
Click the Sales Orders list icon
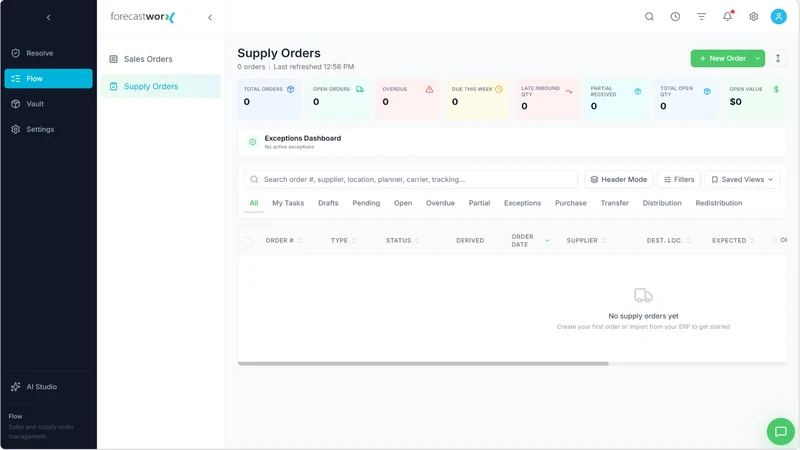(x=113, y=59)
